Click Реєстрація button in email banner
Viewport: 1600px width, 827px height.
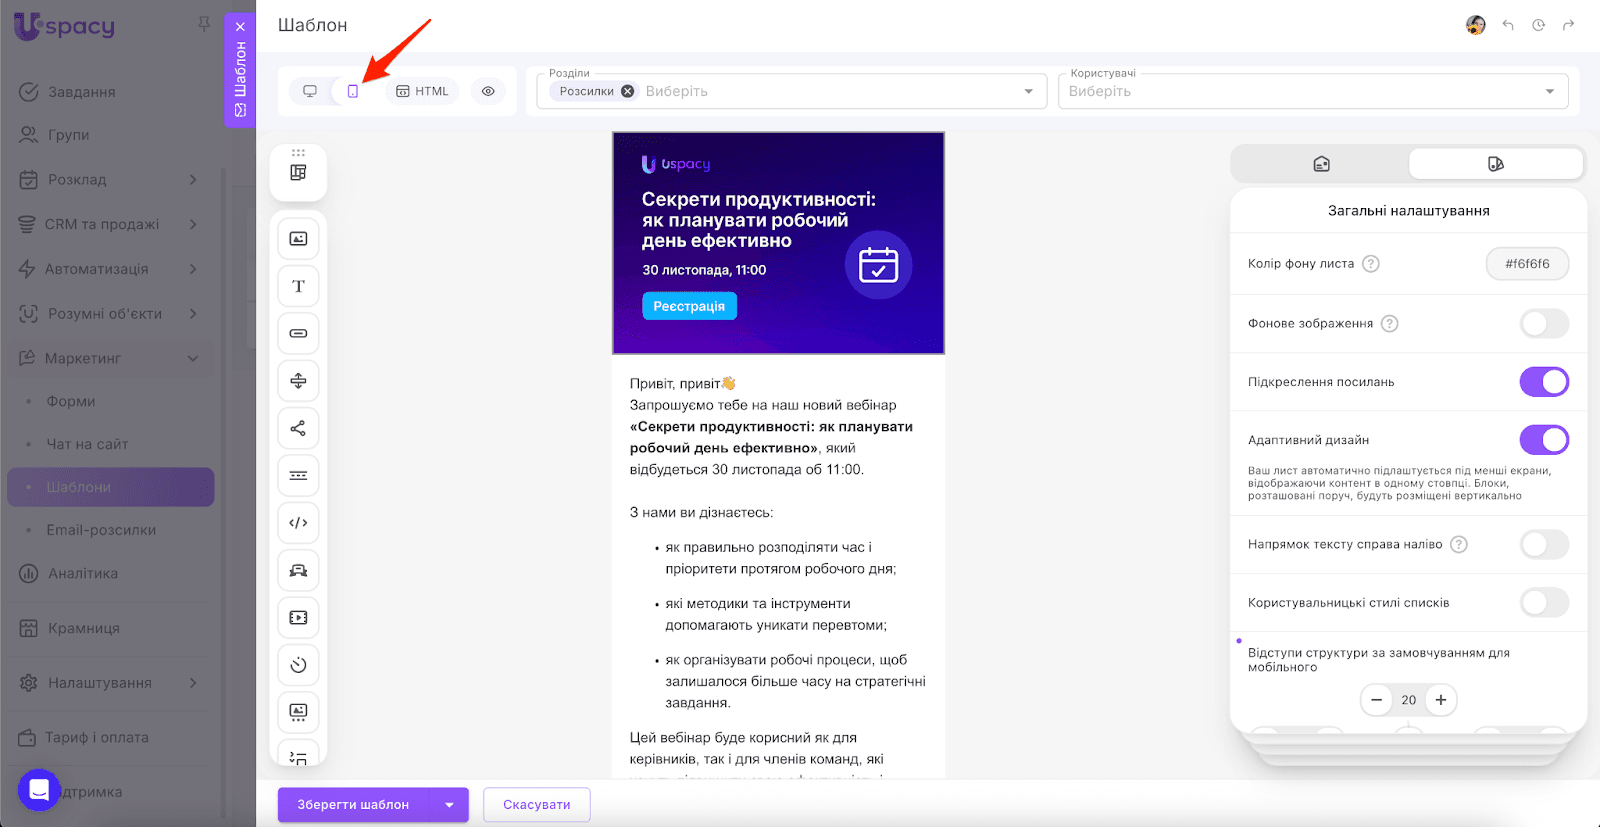(x=689, y=306)
